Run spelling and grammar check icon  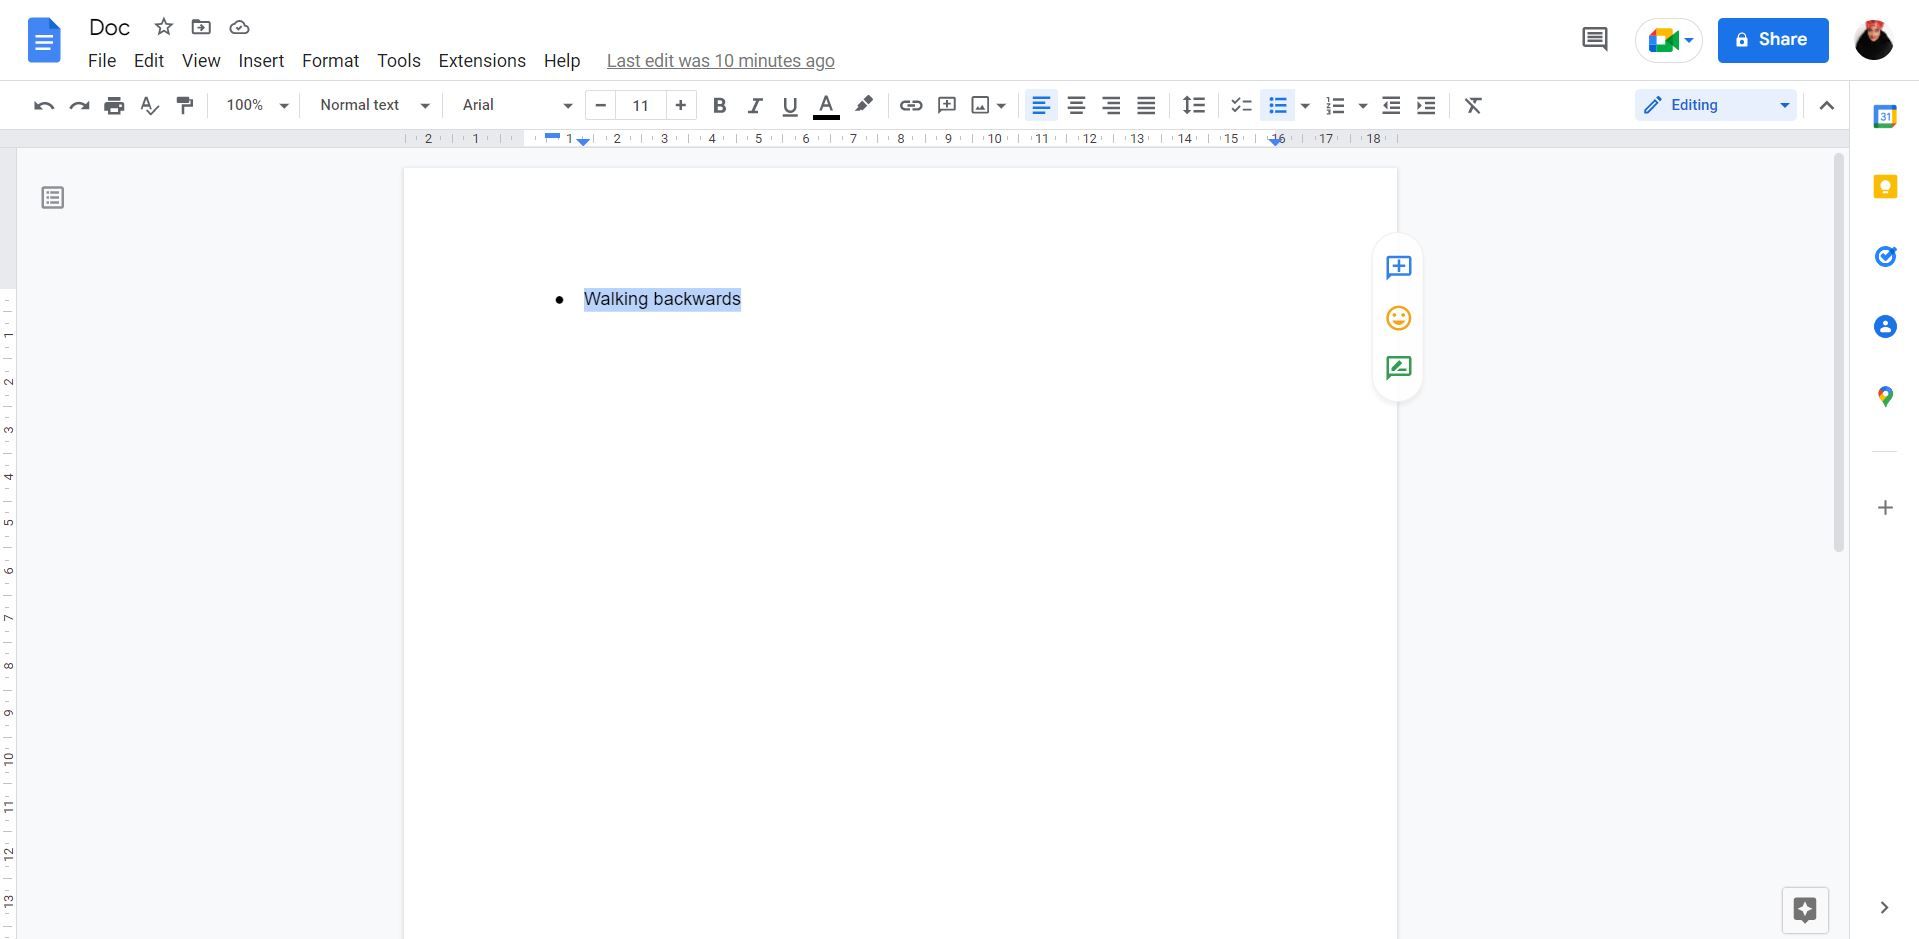149,105
